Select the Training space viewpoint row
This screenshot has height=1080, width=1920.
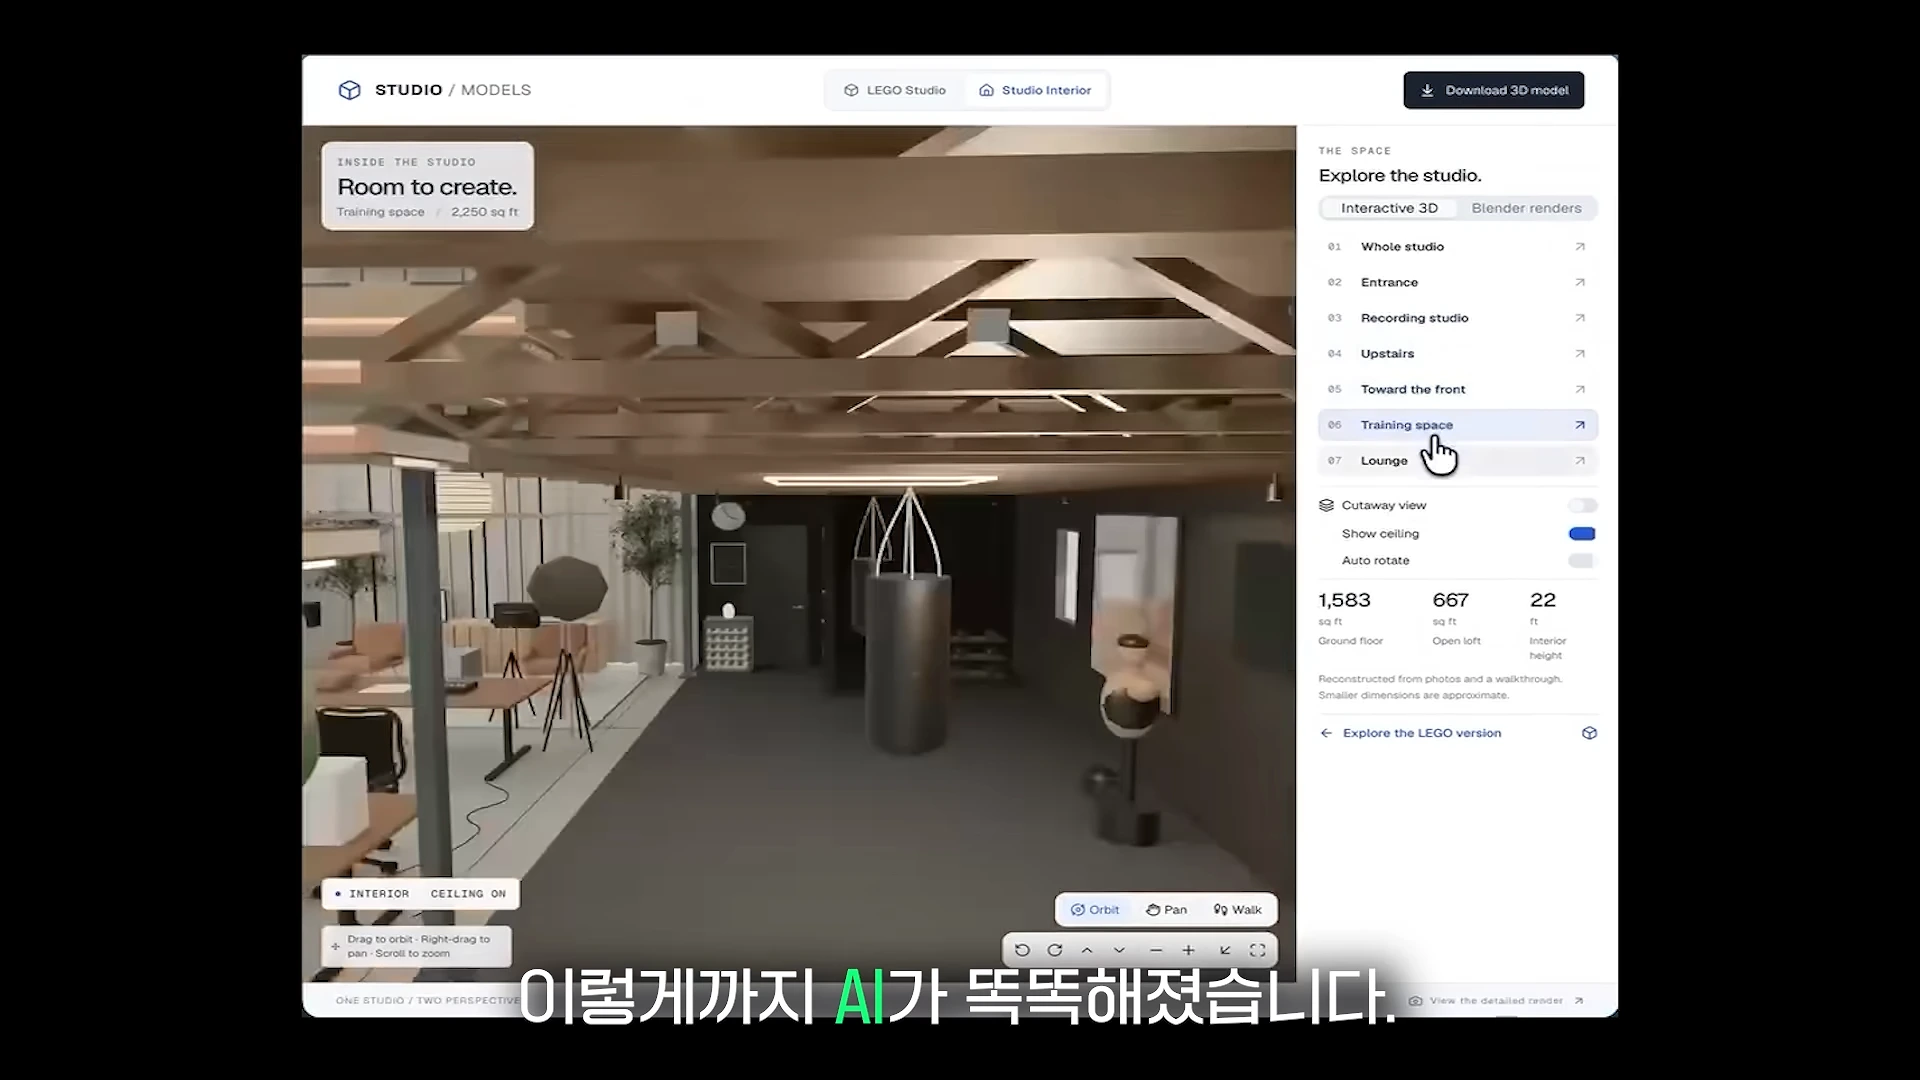pos(1458,425)
